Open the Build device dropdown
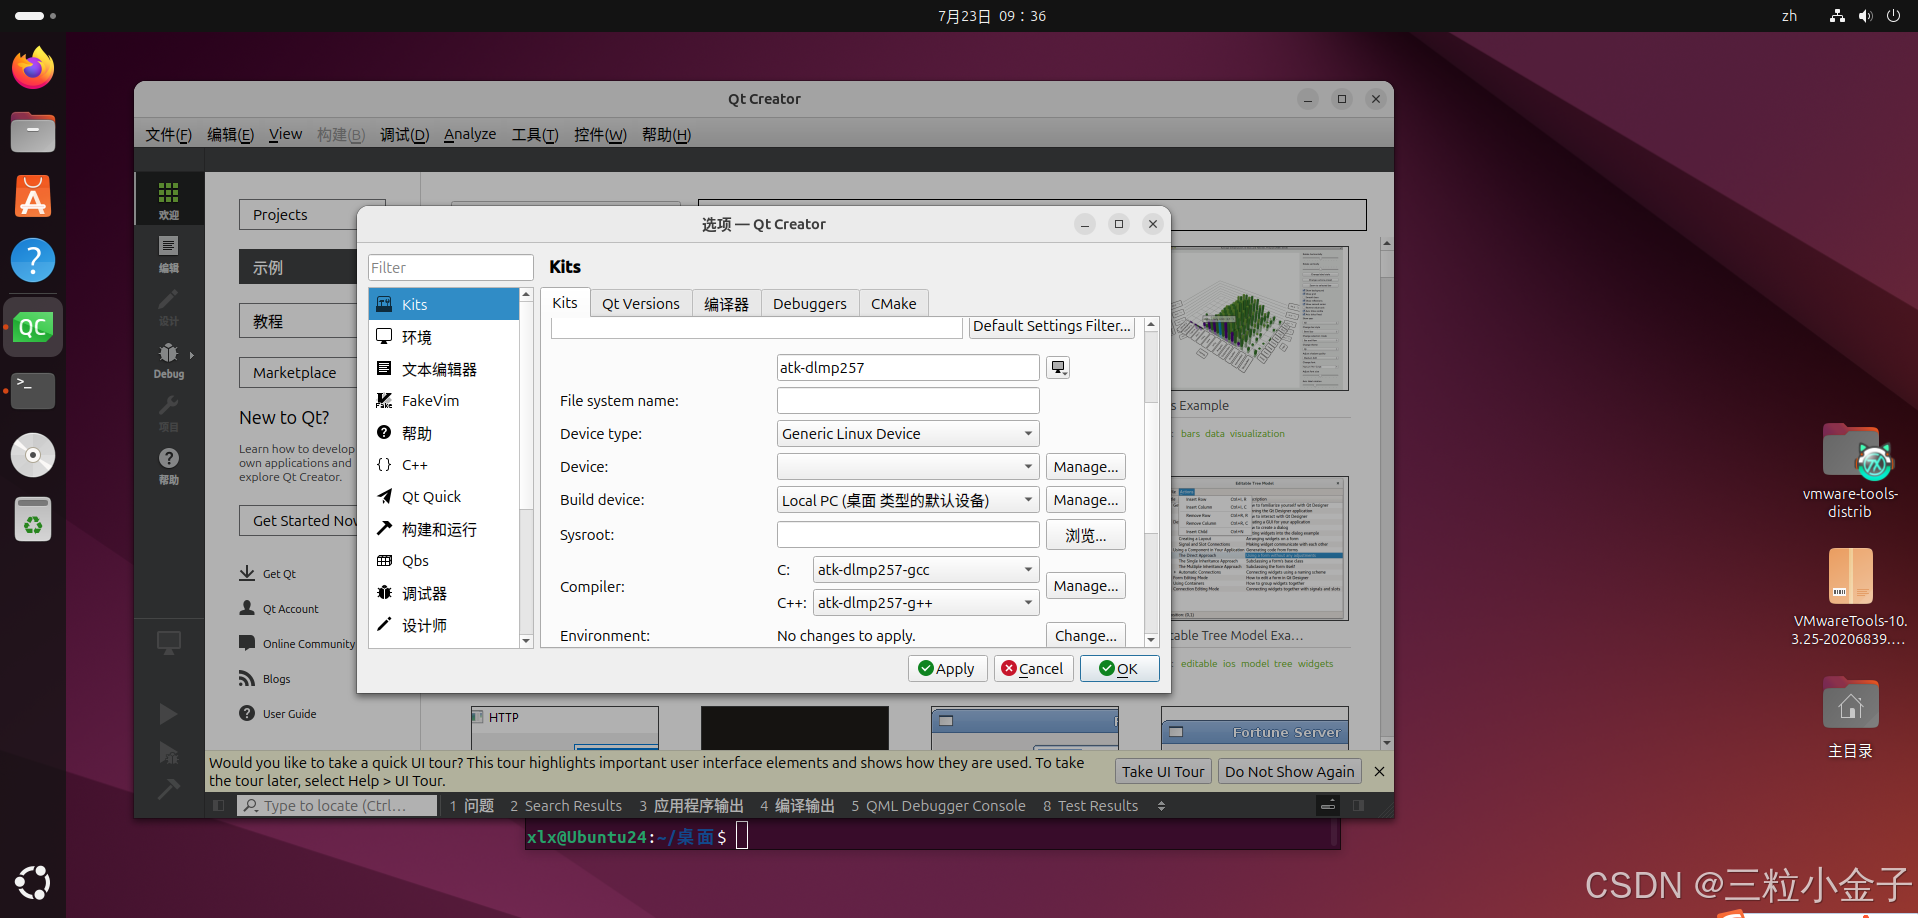The image size is (1918, 918). click(x=908, y=500)
